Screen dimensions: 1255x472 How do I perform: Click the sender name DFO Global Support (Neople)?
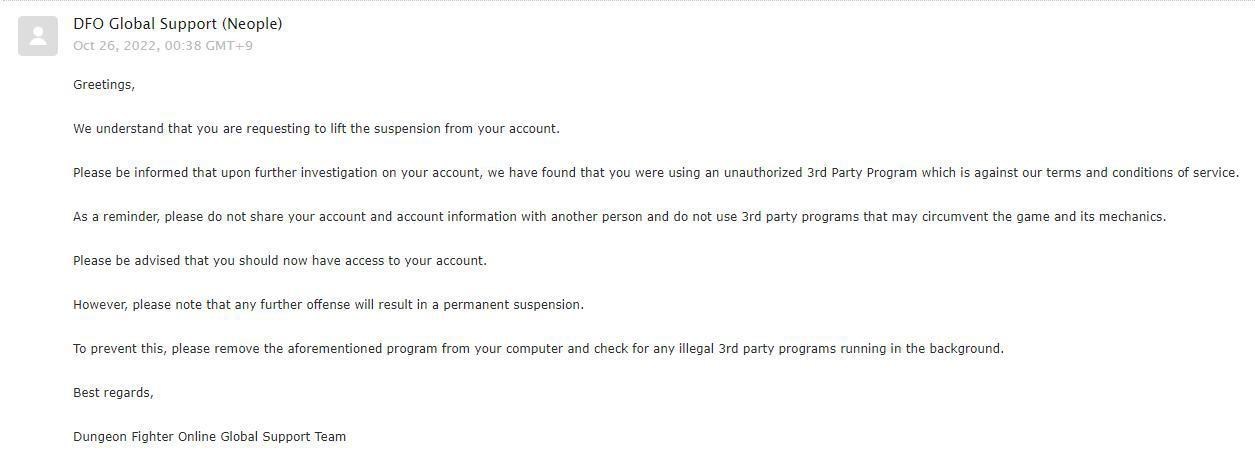pyautogui.click(x=177, y=24)
